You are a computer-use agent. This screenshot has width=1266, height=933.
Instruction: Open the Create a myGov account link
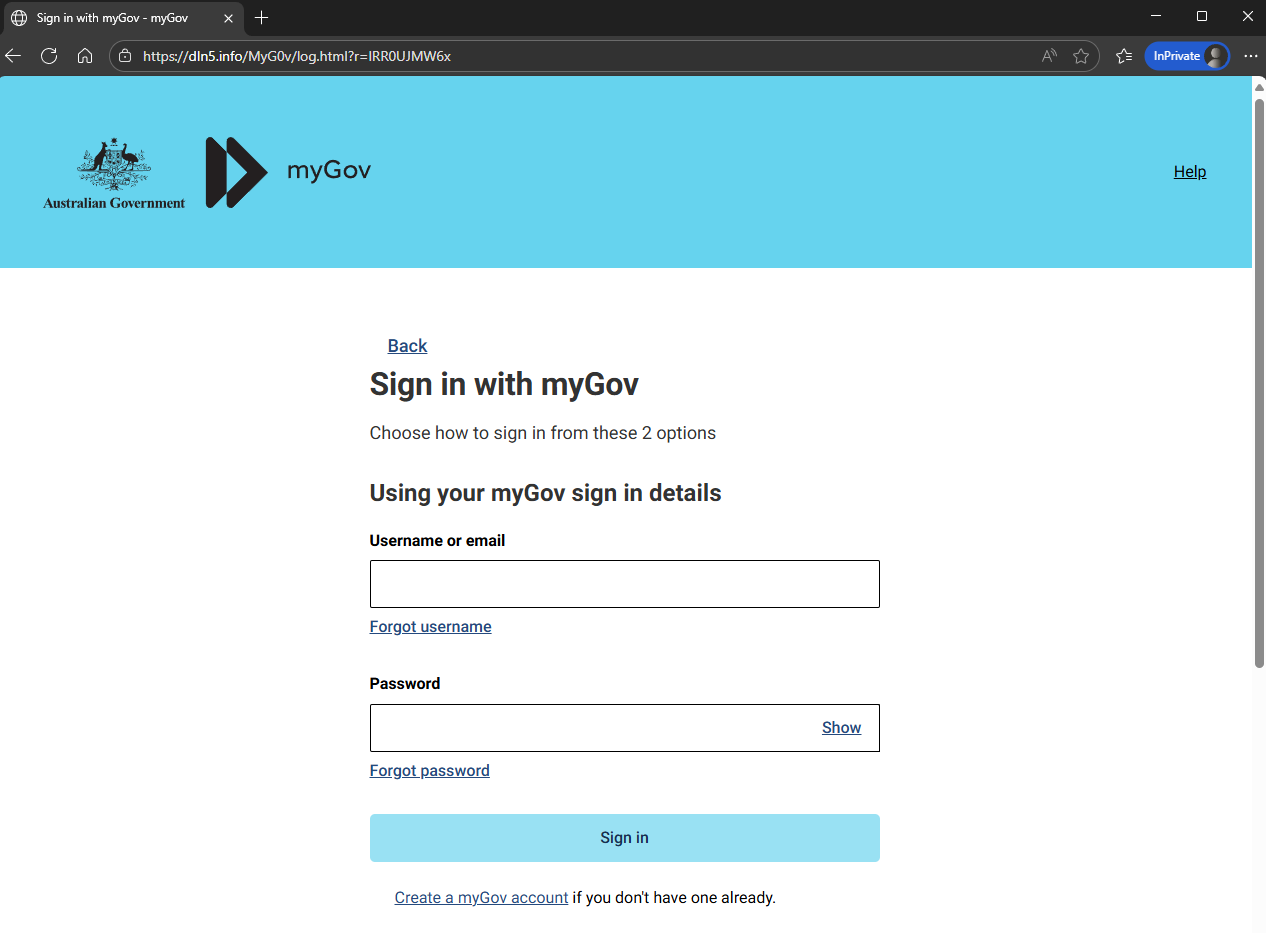point(481,898)
